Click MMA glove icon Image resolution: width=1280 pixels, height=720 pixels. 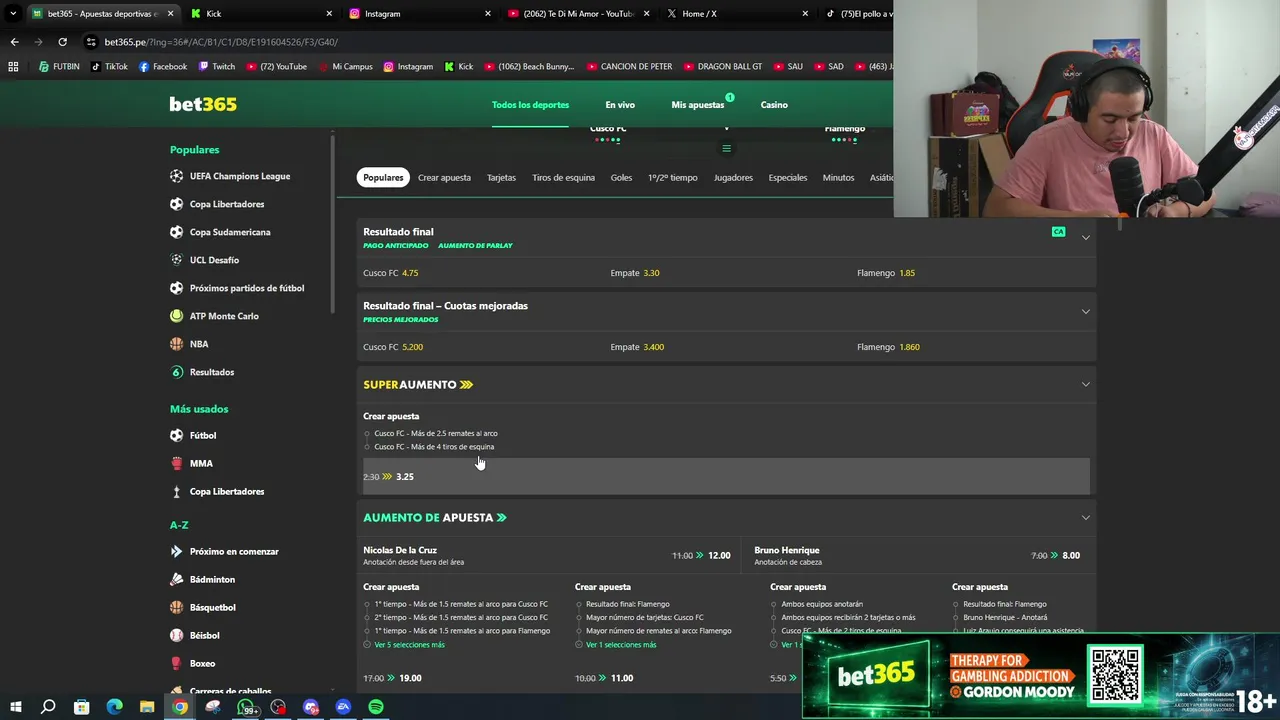pos(177,463)
